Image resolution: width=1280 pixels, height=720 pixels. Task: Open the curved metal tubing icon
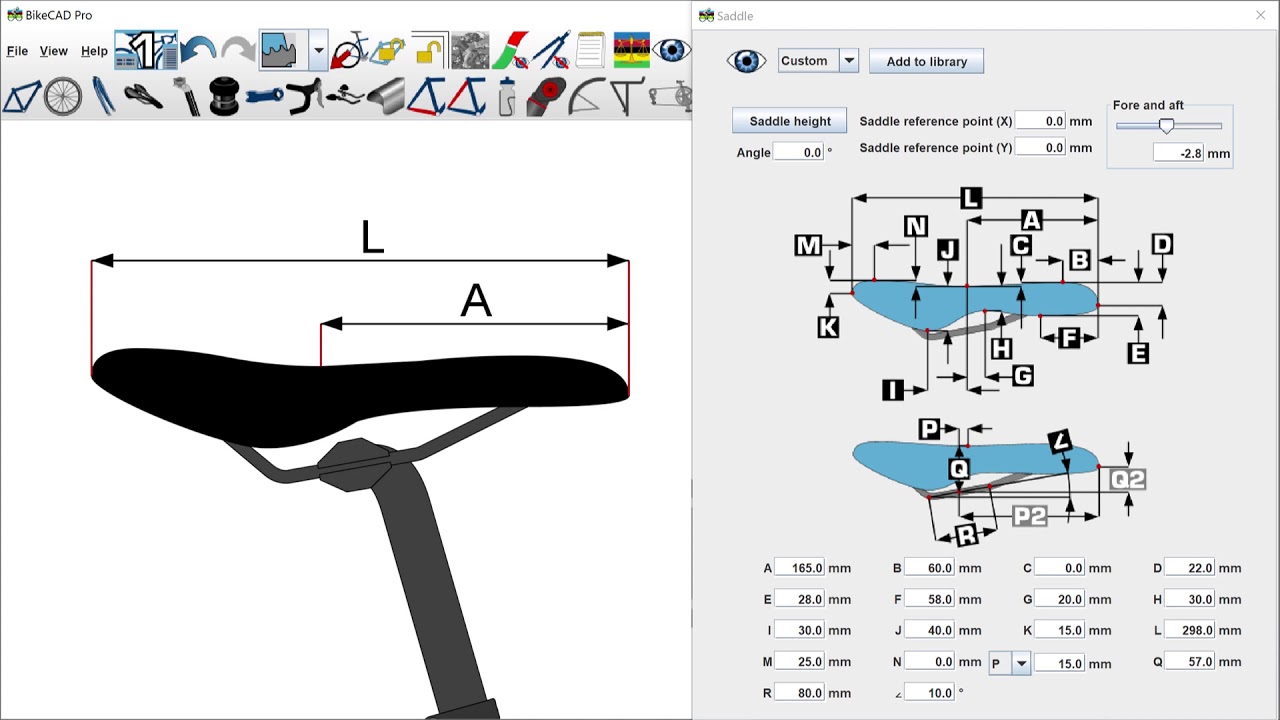coord(385,97)
